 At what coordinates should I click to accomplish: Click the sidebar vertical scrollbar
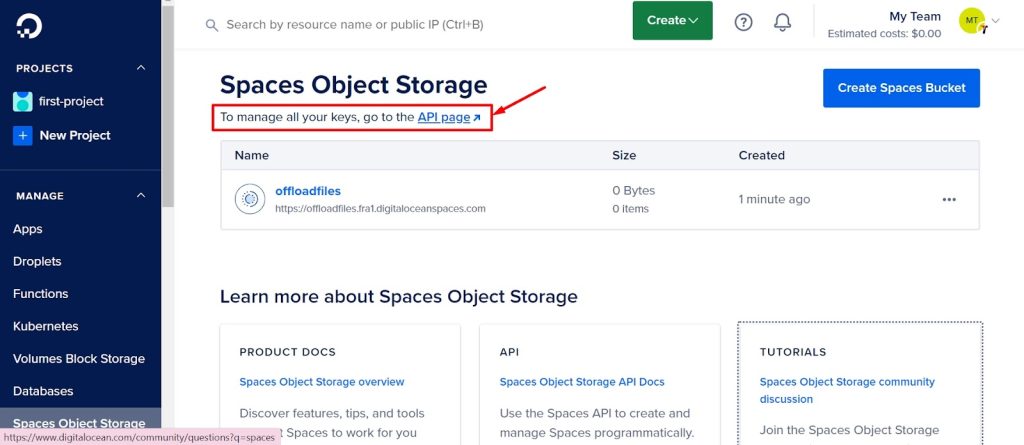[168, 105]
